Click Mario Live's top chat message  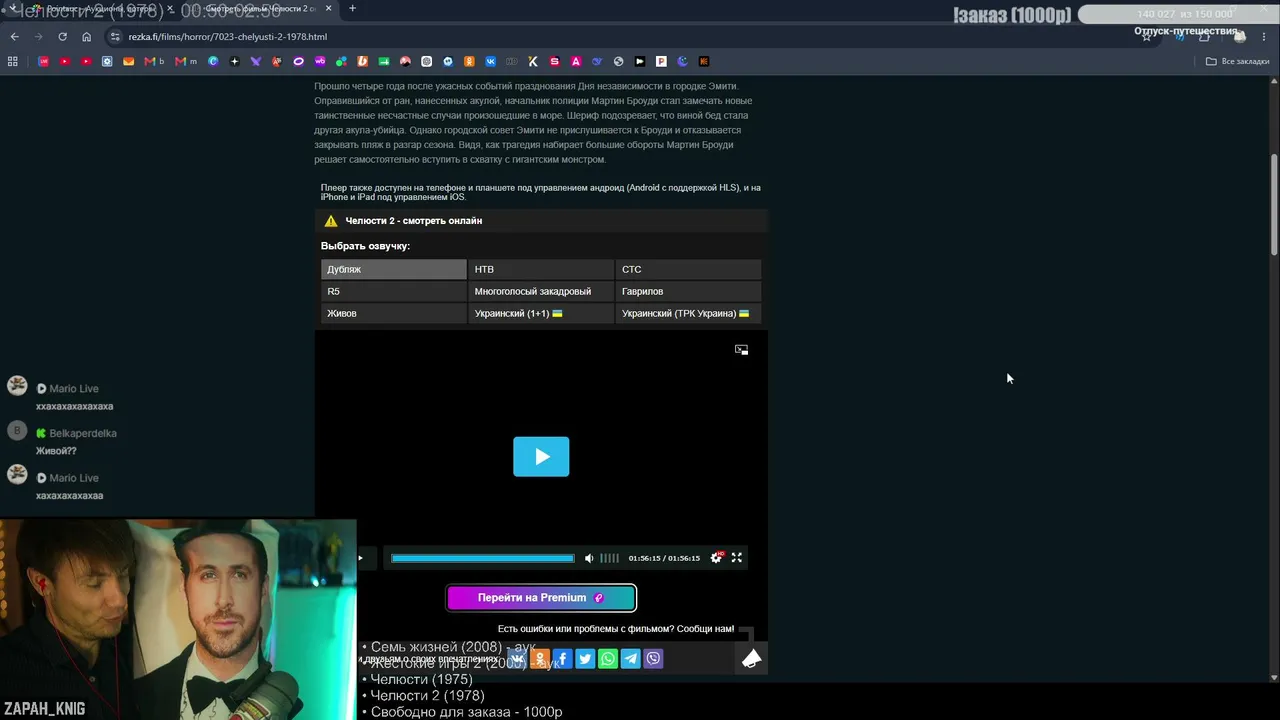click(x=74, y=407)
